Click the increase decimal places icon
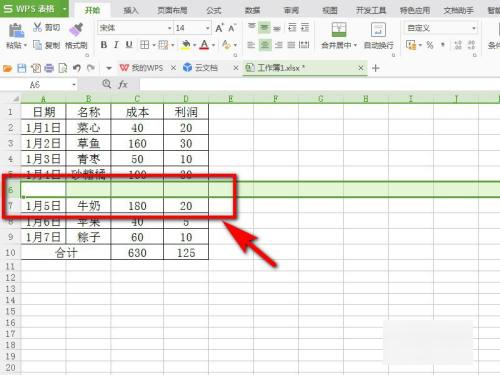500x375 pixels. pyautogui.click(x=458, y=45)
